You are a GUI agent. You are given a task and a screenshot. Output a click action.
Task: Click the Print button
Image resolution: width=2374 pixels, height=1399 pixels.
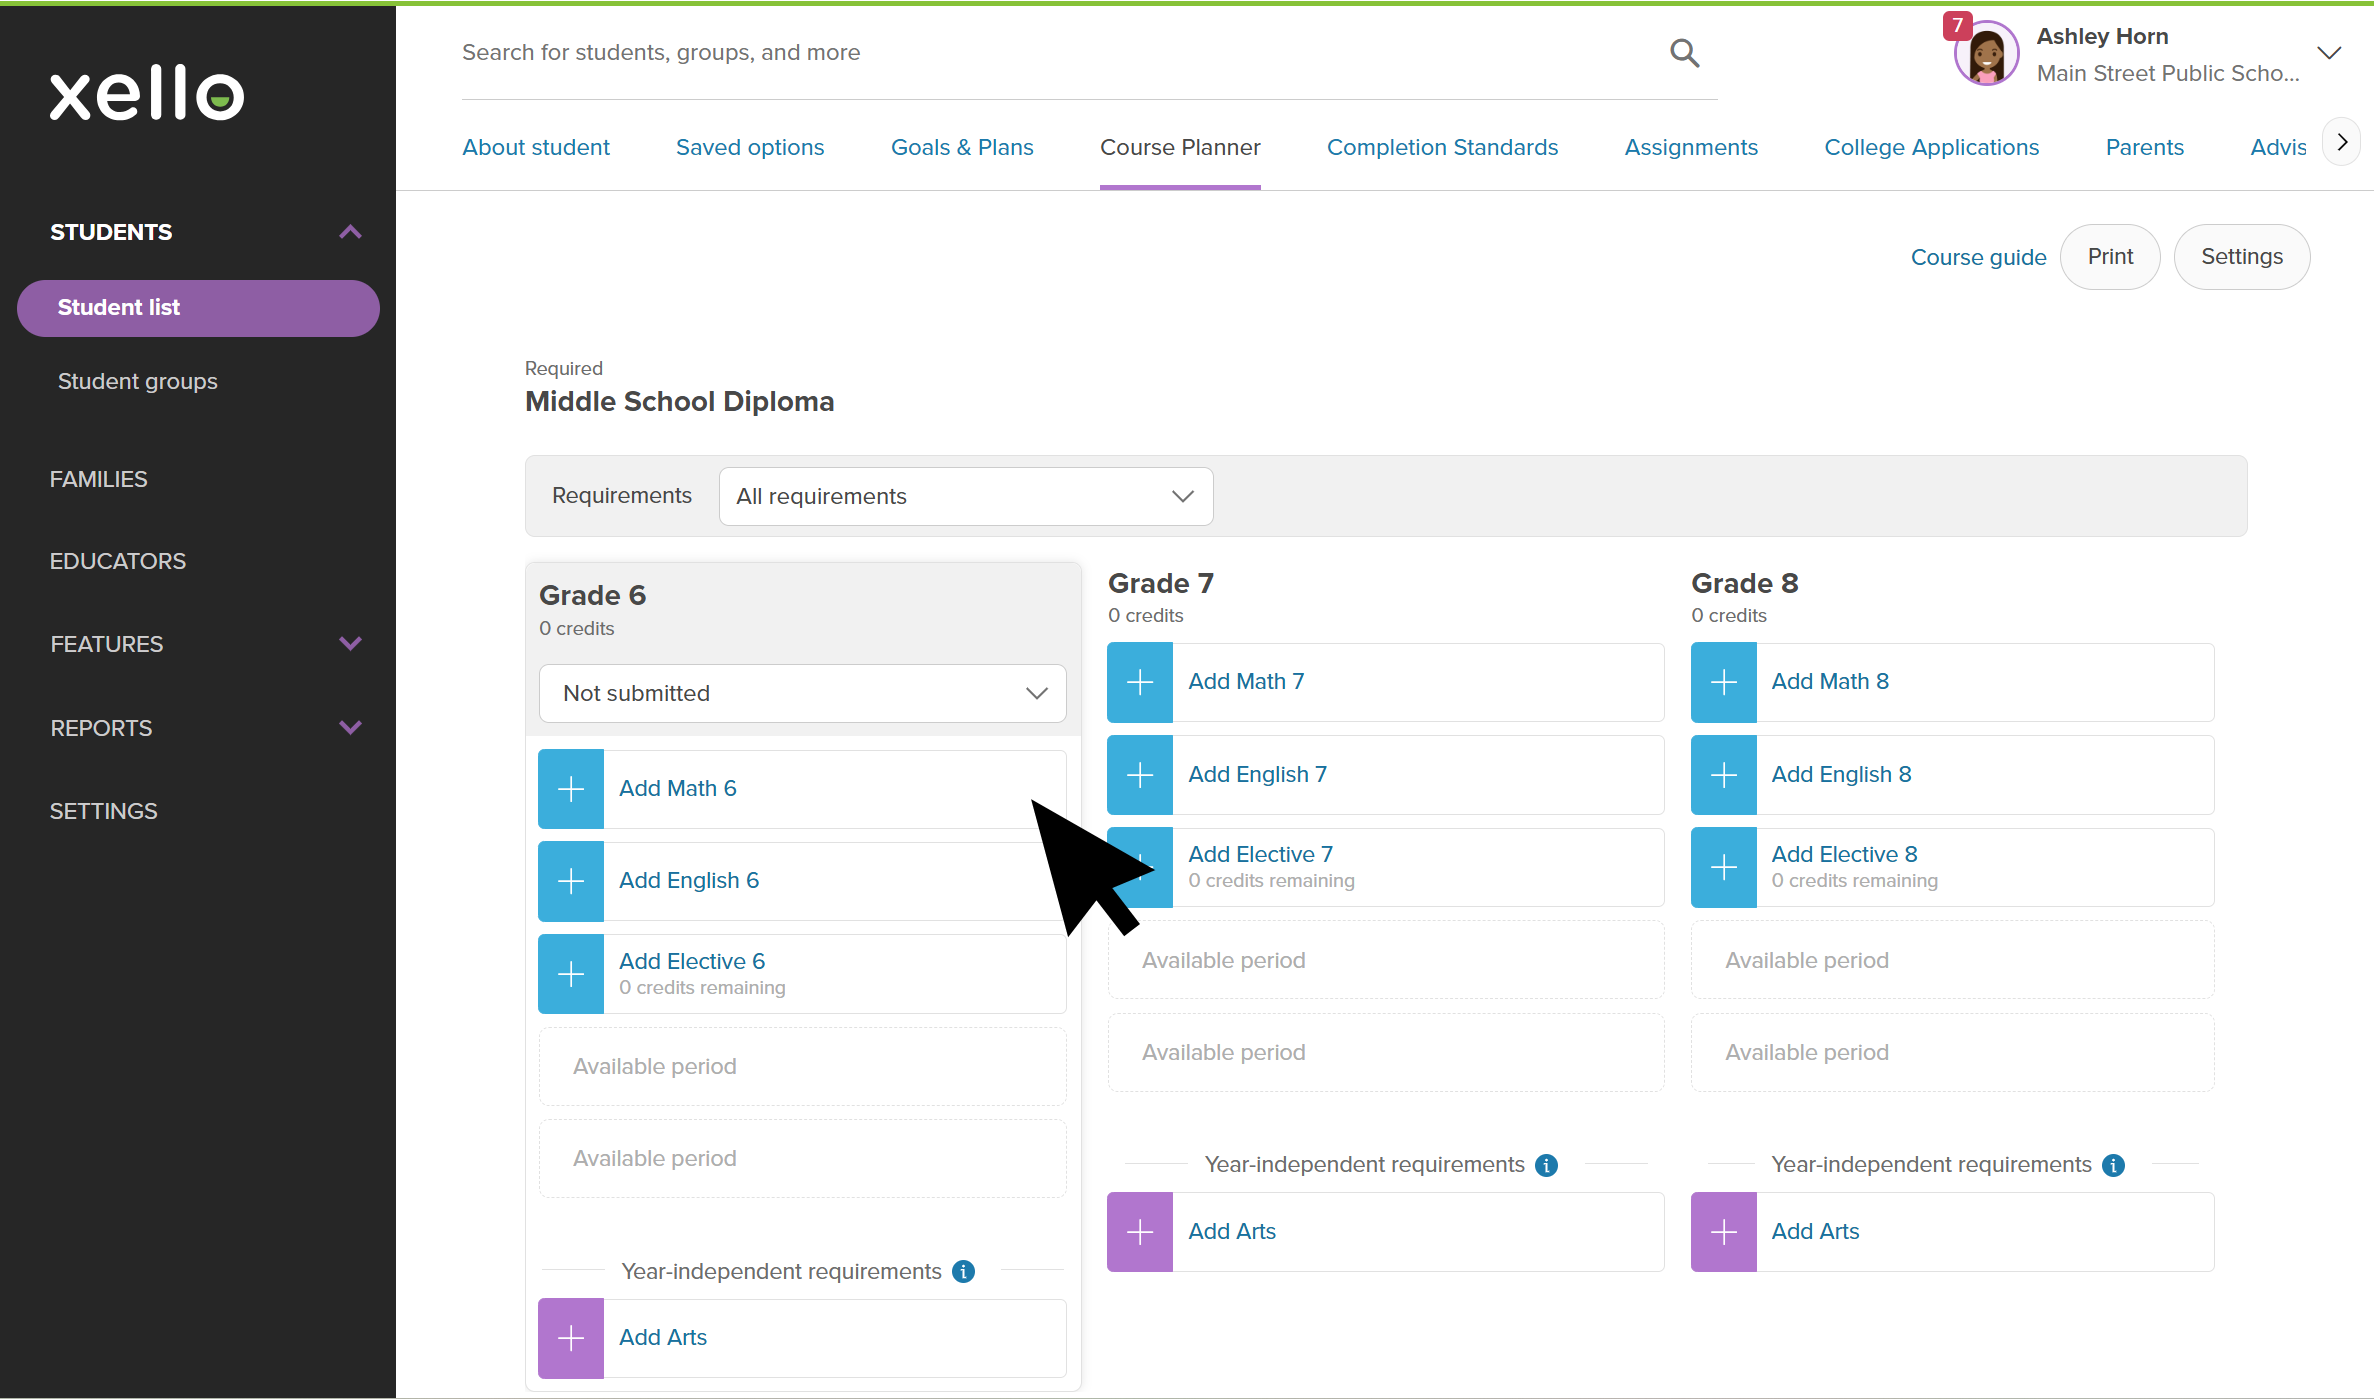[x=2110, y=257]
